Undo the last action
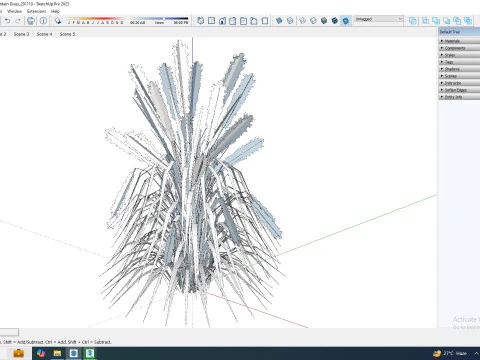 (x=7, y=21)
